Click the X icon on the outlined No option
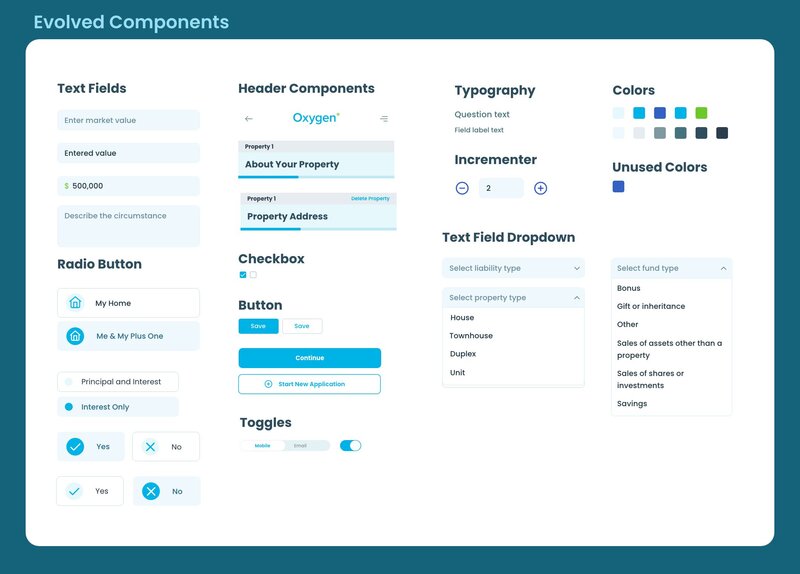The width and height of the screenshot is (800, 574). (x=150, y=447)
